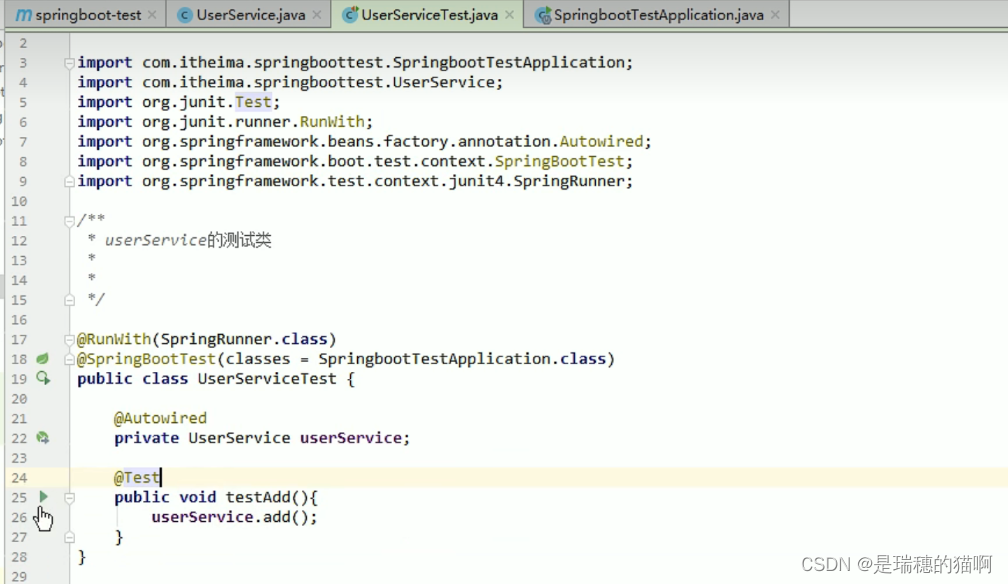Viewport: 1008px width, 584px height.
Task: Open autowired bean navigation icon beside userService field
Action: 43,437
